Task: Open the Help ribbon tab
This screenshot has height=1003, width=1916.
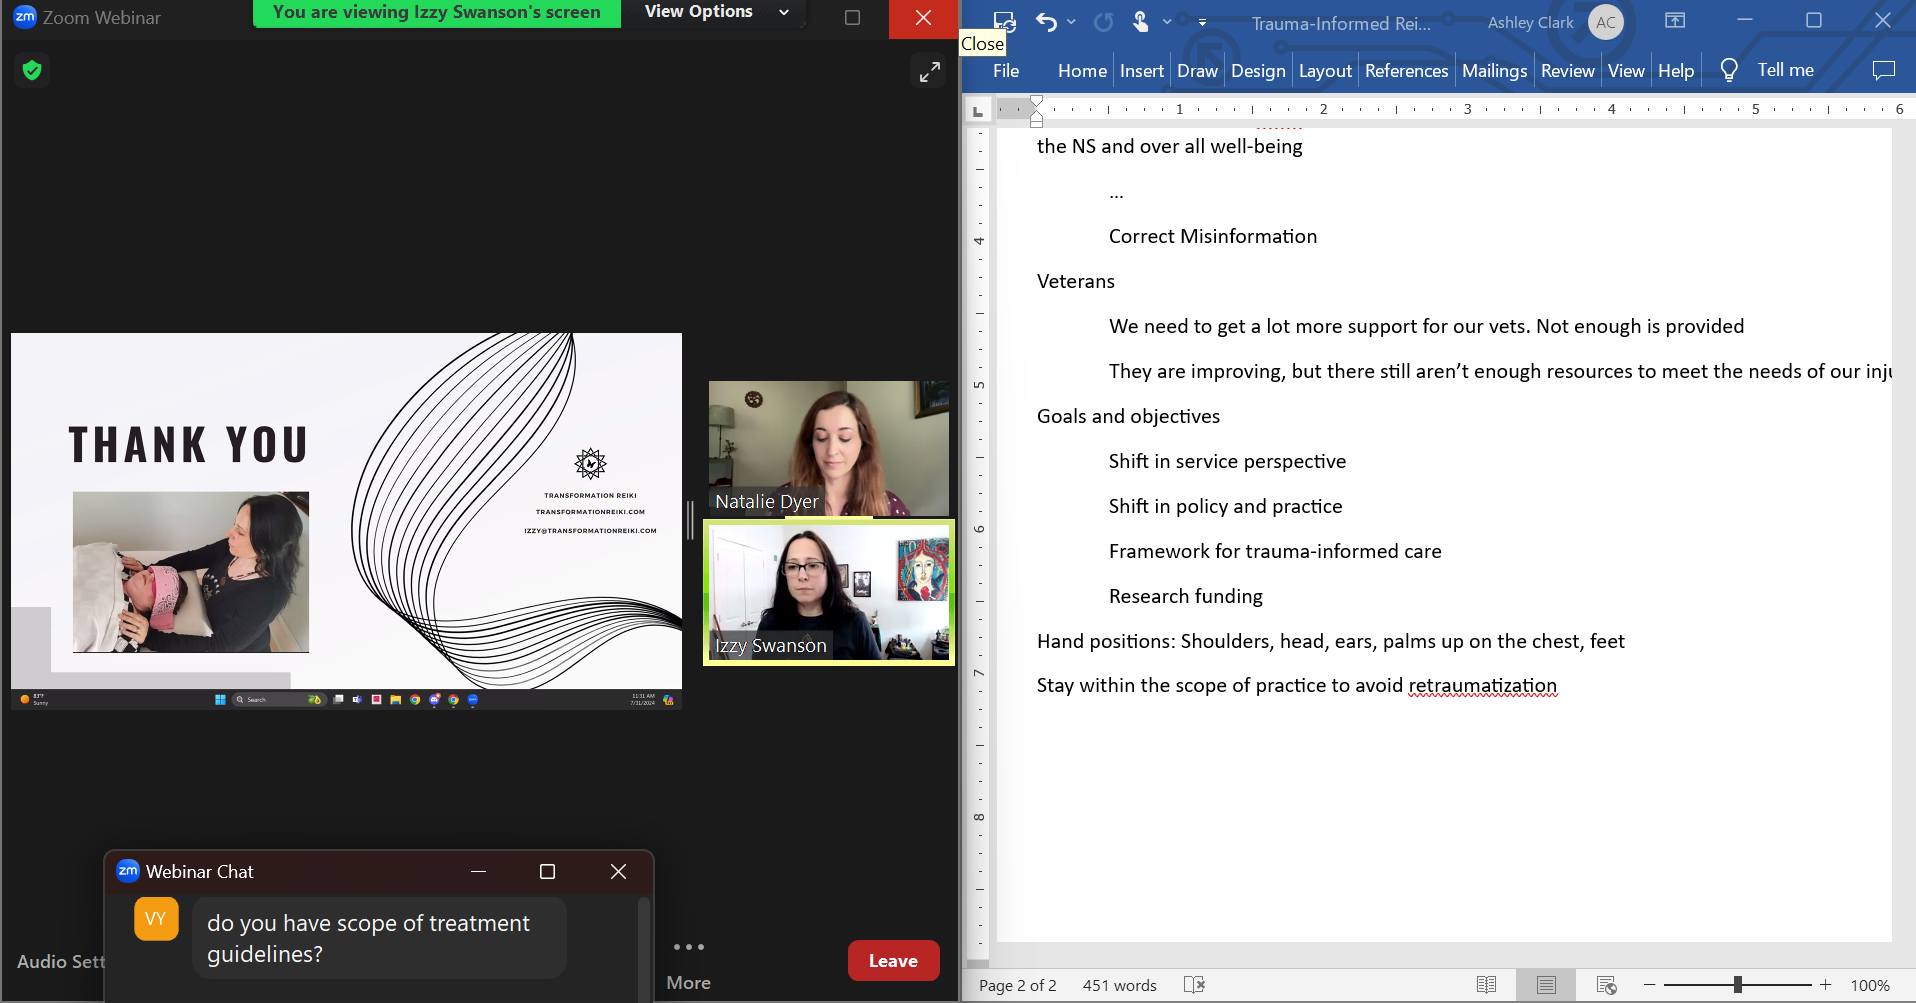Action: pyautogui.click(x=1675, y=70)
